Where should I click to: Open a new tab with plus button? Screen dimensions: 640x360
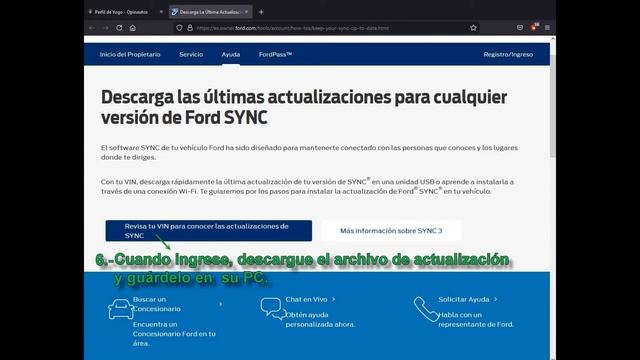click(261, 12)
